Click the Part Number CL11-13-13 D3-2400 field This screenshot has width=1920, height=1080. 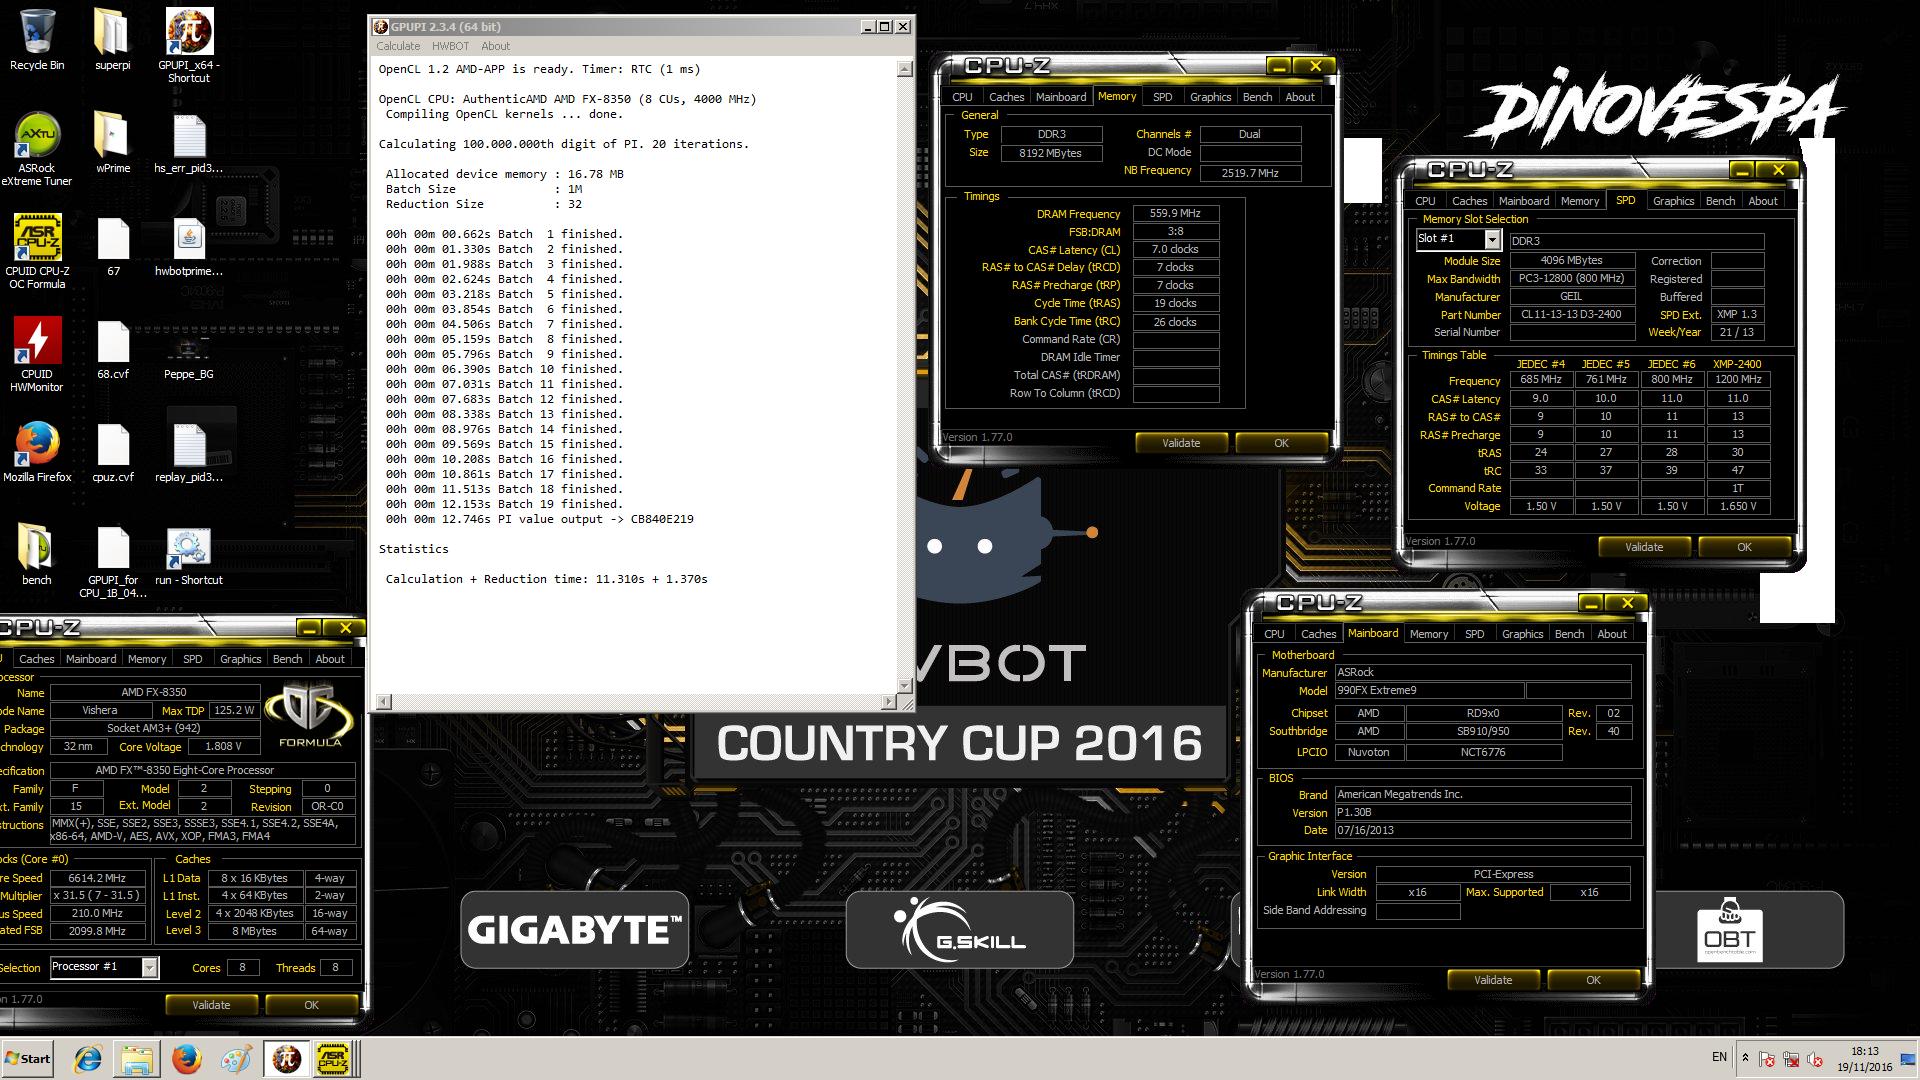1571,315
